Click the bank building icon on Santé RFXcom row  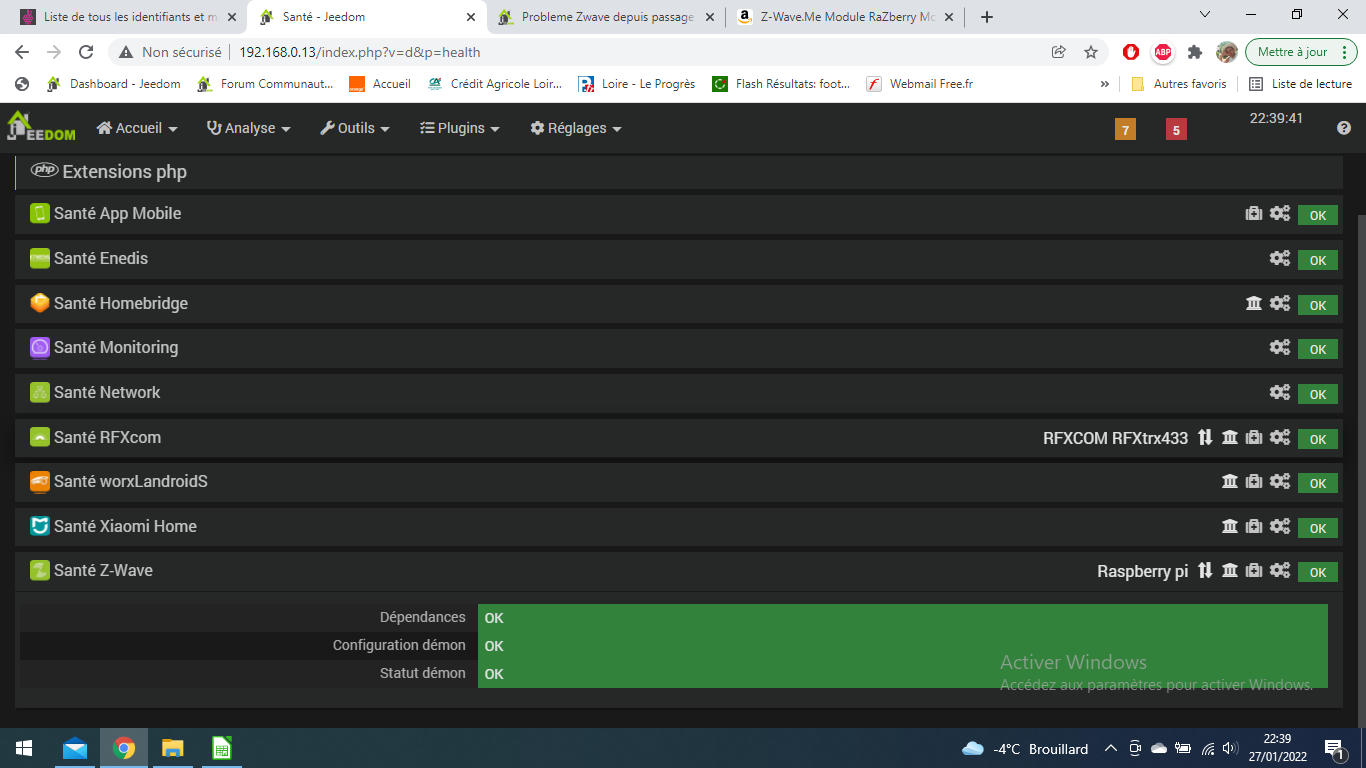[1230, 437]
